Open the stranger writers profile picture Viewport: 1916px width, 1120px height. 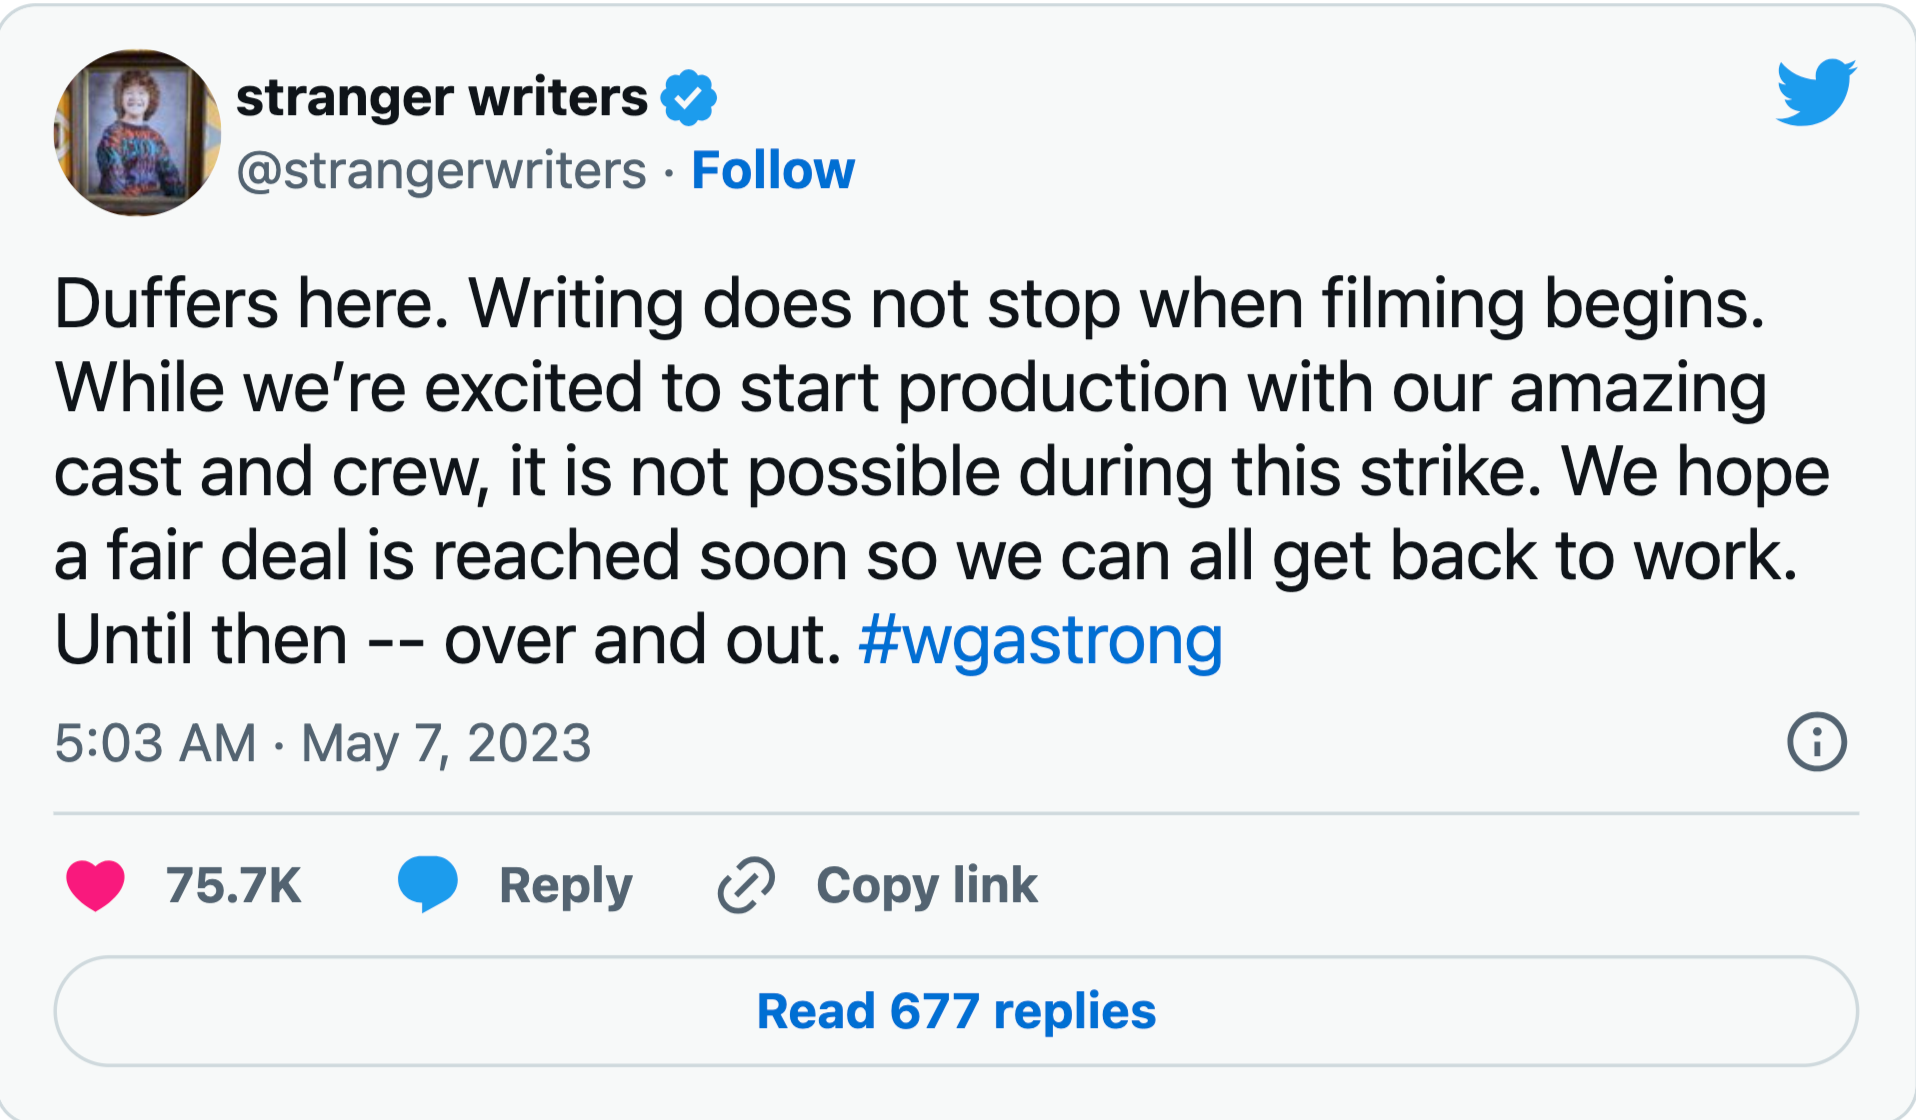click(x=137, y=132)
